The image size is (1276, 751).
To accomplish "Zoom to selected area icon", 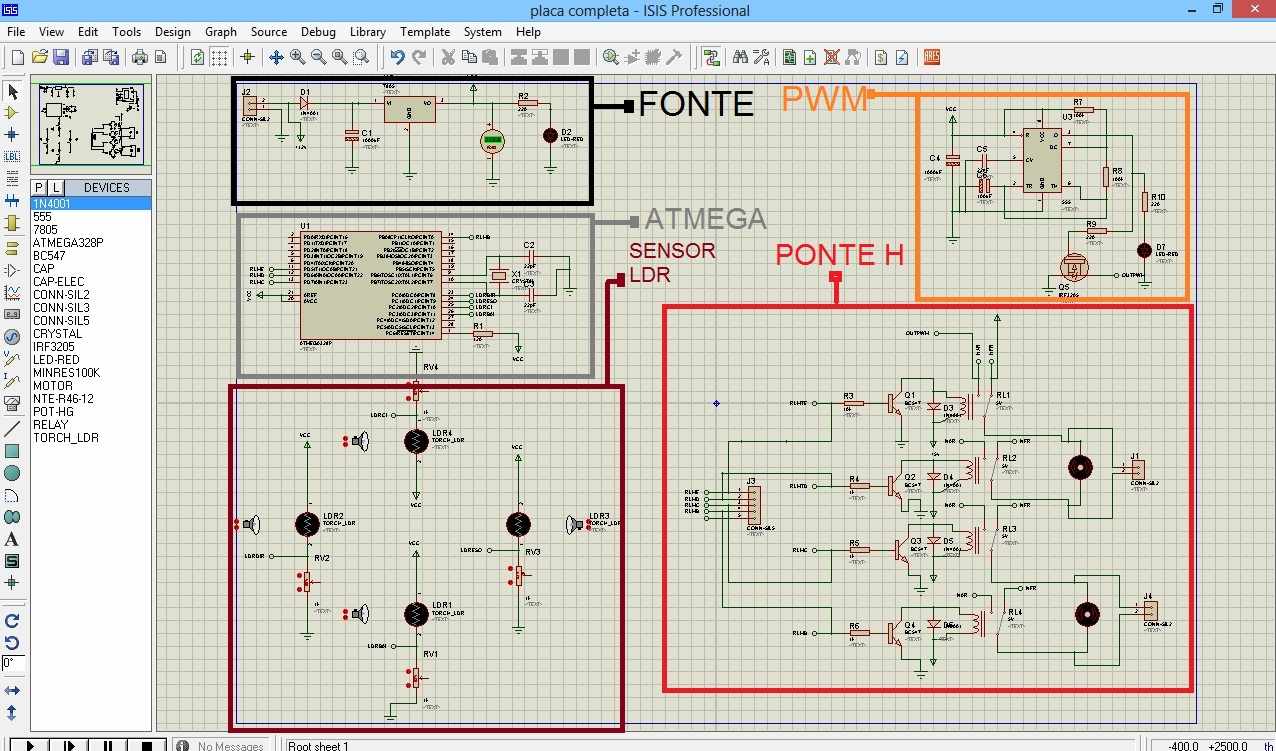I will point(360,57).
